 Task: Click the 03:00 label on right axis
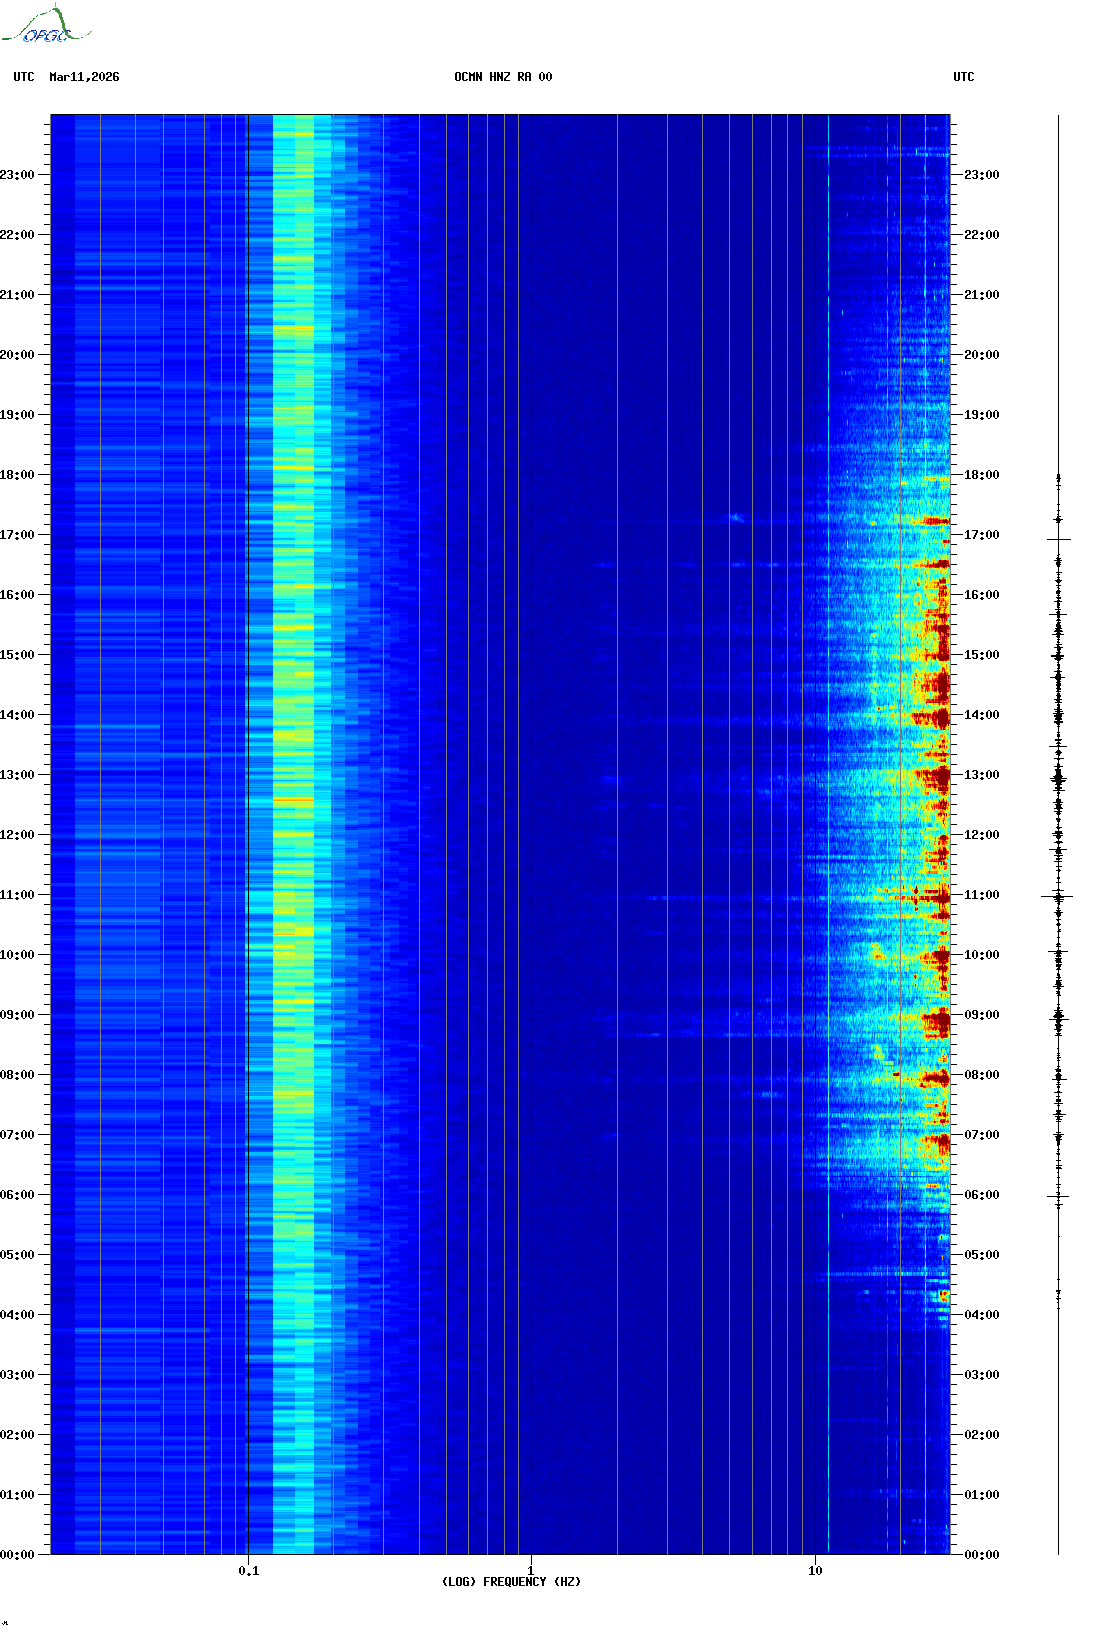[981, 1375]
